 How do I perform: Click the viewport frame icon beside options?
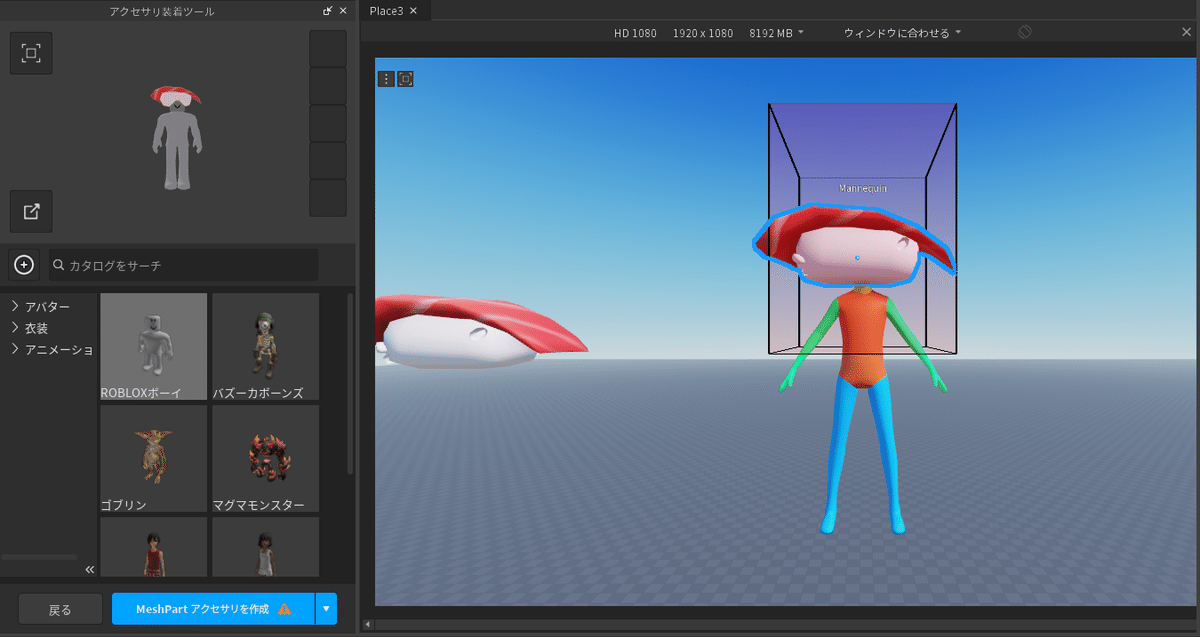[x=405, y=78]
